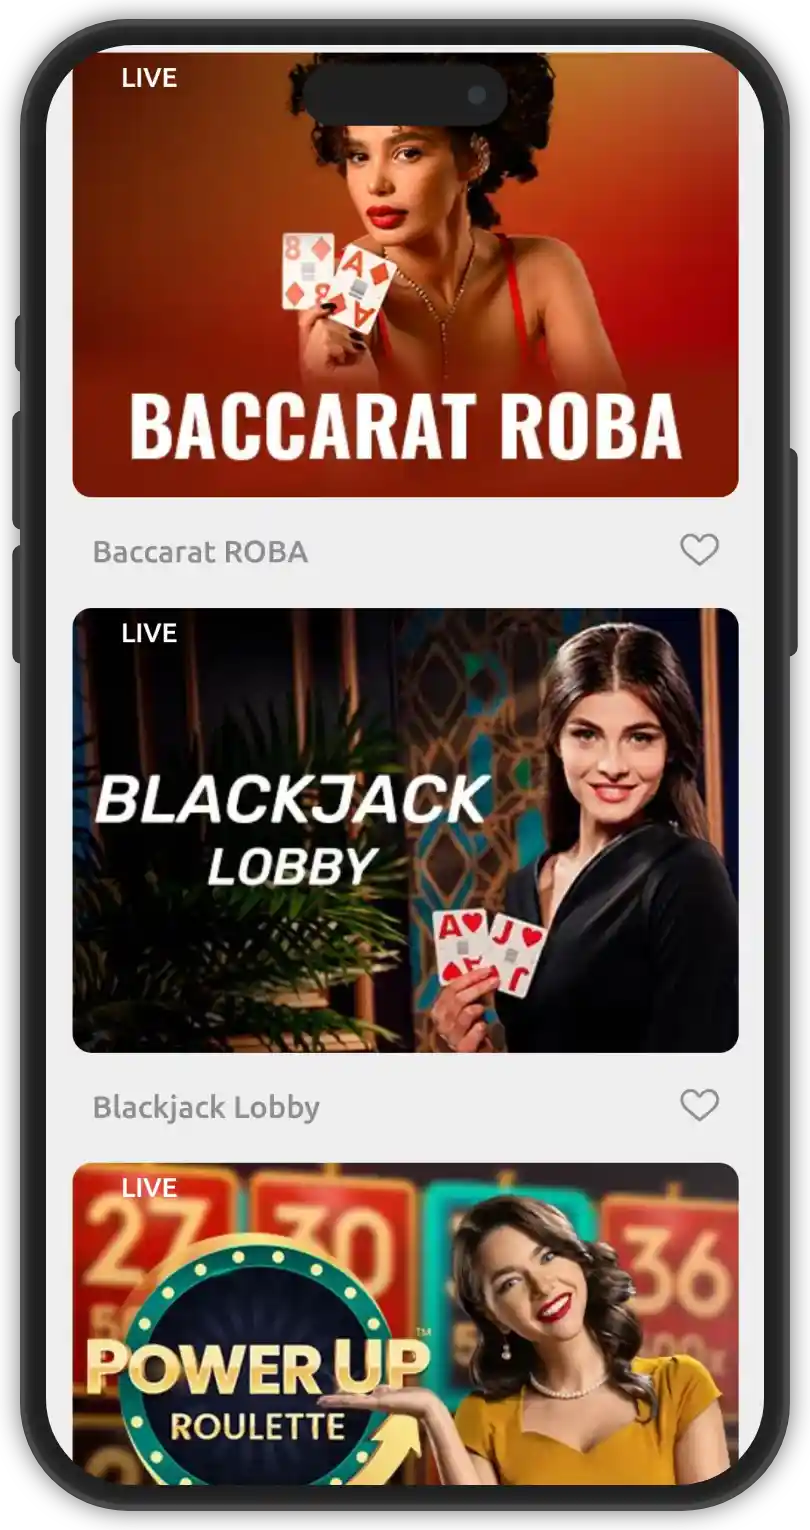This screenshot has width=810, height=1530.
Task: Open the Blackjack Lobby game thumbnail
Action: coord(405,830)
